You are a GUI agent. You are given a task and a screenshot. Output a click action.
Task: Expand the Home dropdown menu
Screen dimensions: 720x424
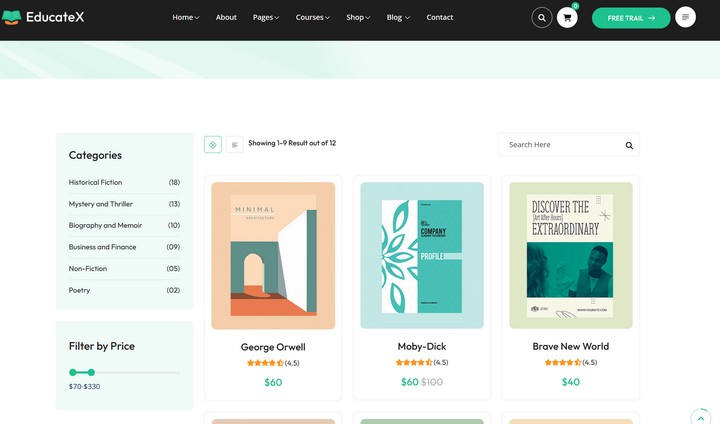186,17
